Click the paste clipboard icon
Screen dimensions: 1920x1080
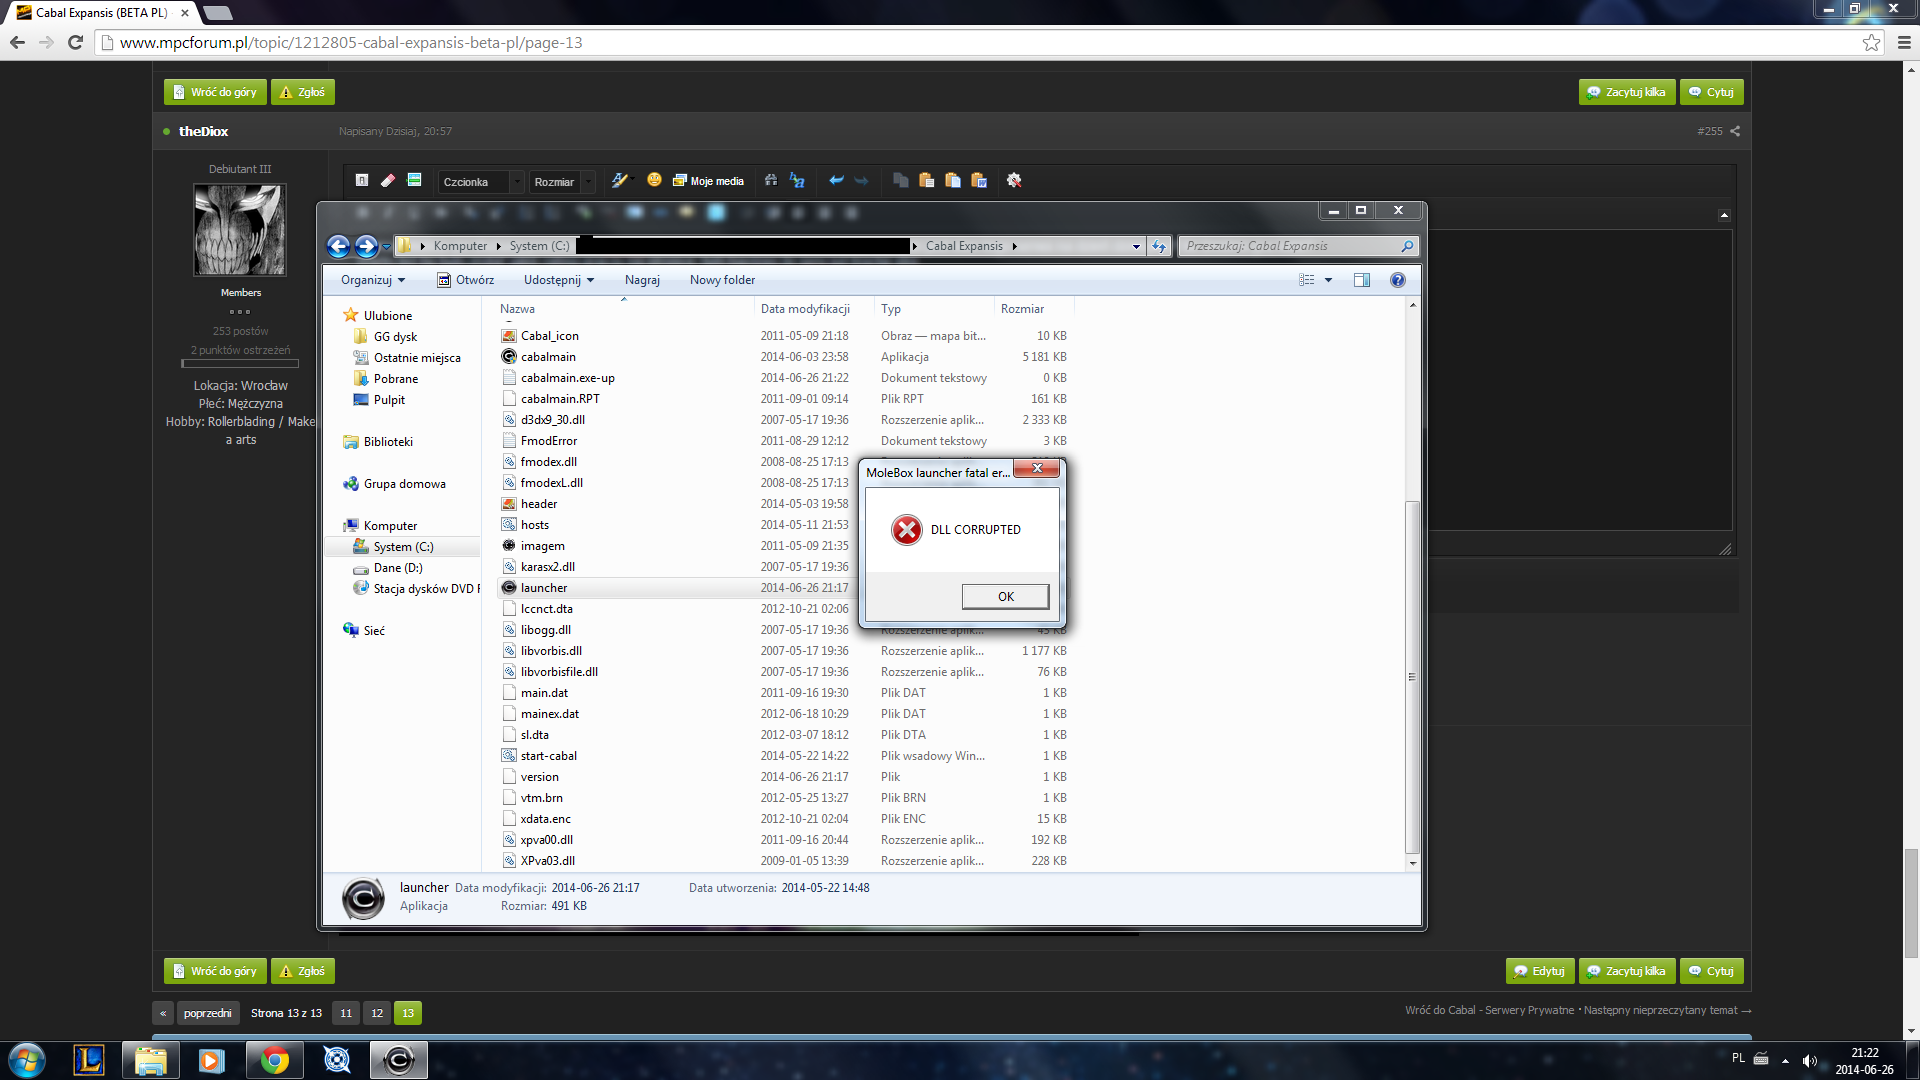pos(927,181)
